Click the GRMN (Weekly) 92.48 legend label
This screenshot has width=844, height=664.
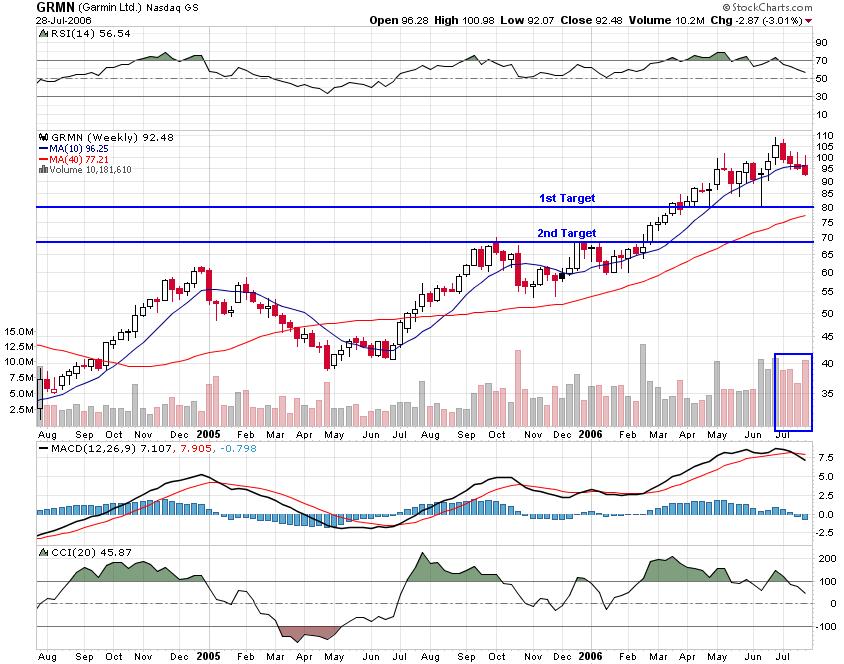point(112,138)
